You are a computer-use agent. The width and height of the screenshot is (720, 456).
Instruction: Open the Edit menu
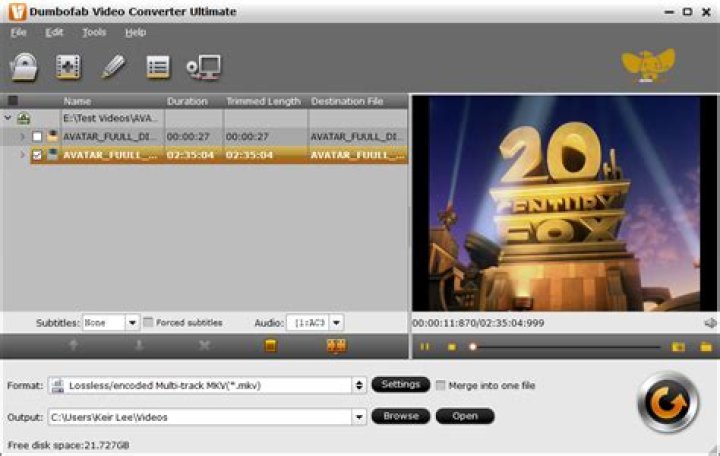54,32
